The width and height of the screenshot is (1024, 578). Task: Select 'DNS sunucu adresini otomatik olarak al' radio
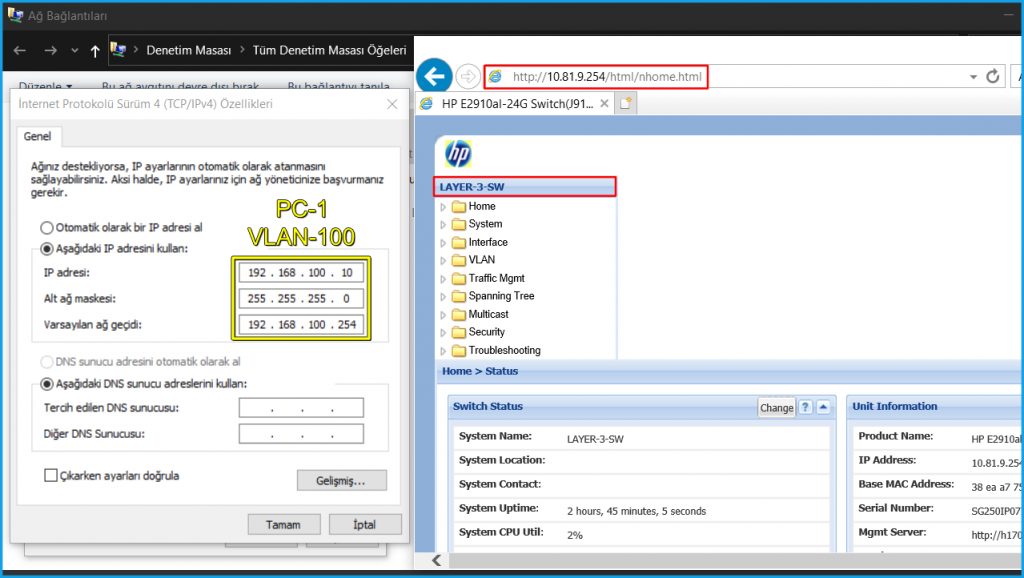click(46, 362)
